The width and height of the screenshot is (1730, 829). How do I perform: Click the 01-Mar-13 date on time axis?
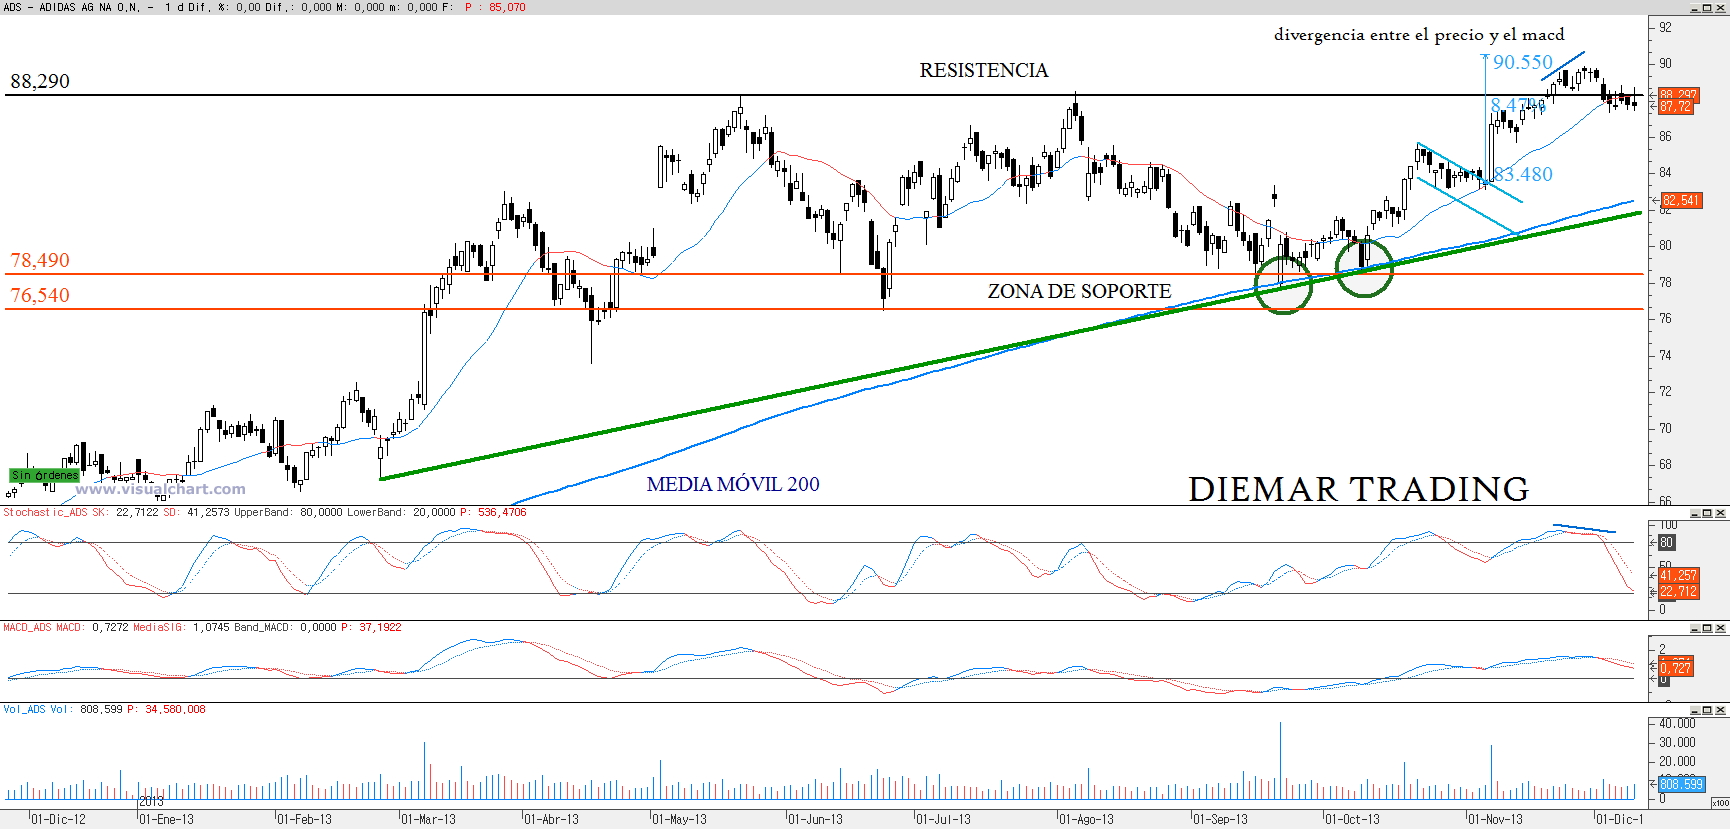tap(428, 819)
